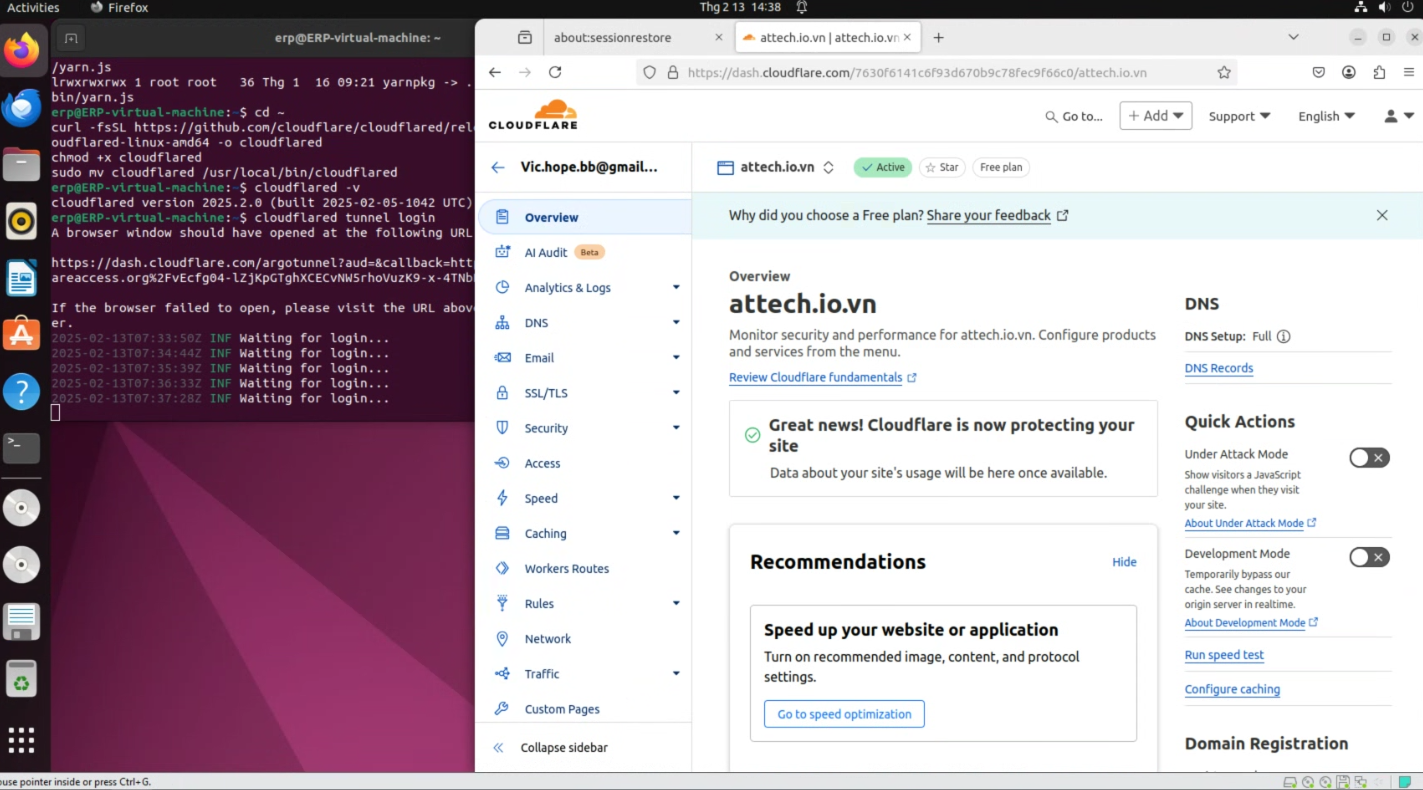Select the Security shield icon
Screen dimensions: 1423x790
click(501, 428)
